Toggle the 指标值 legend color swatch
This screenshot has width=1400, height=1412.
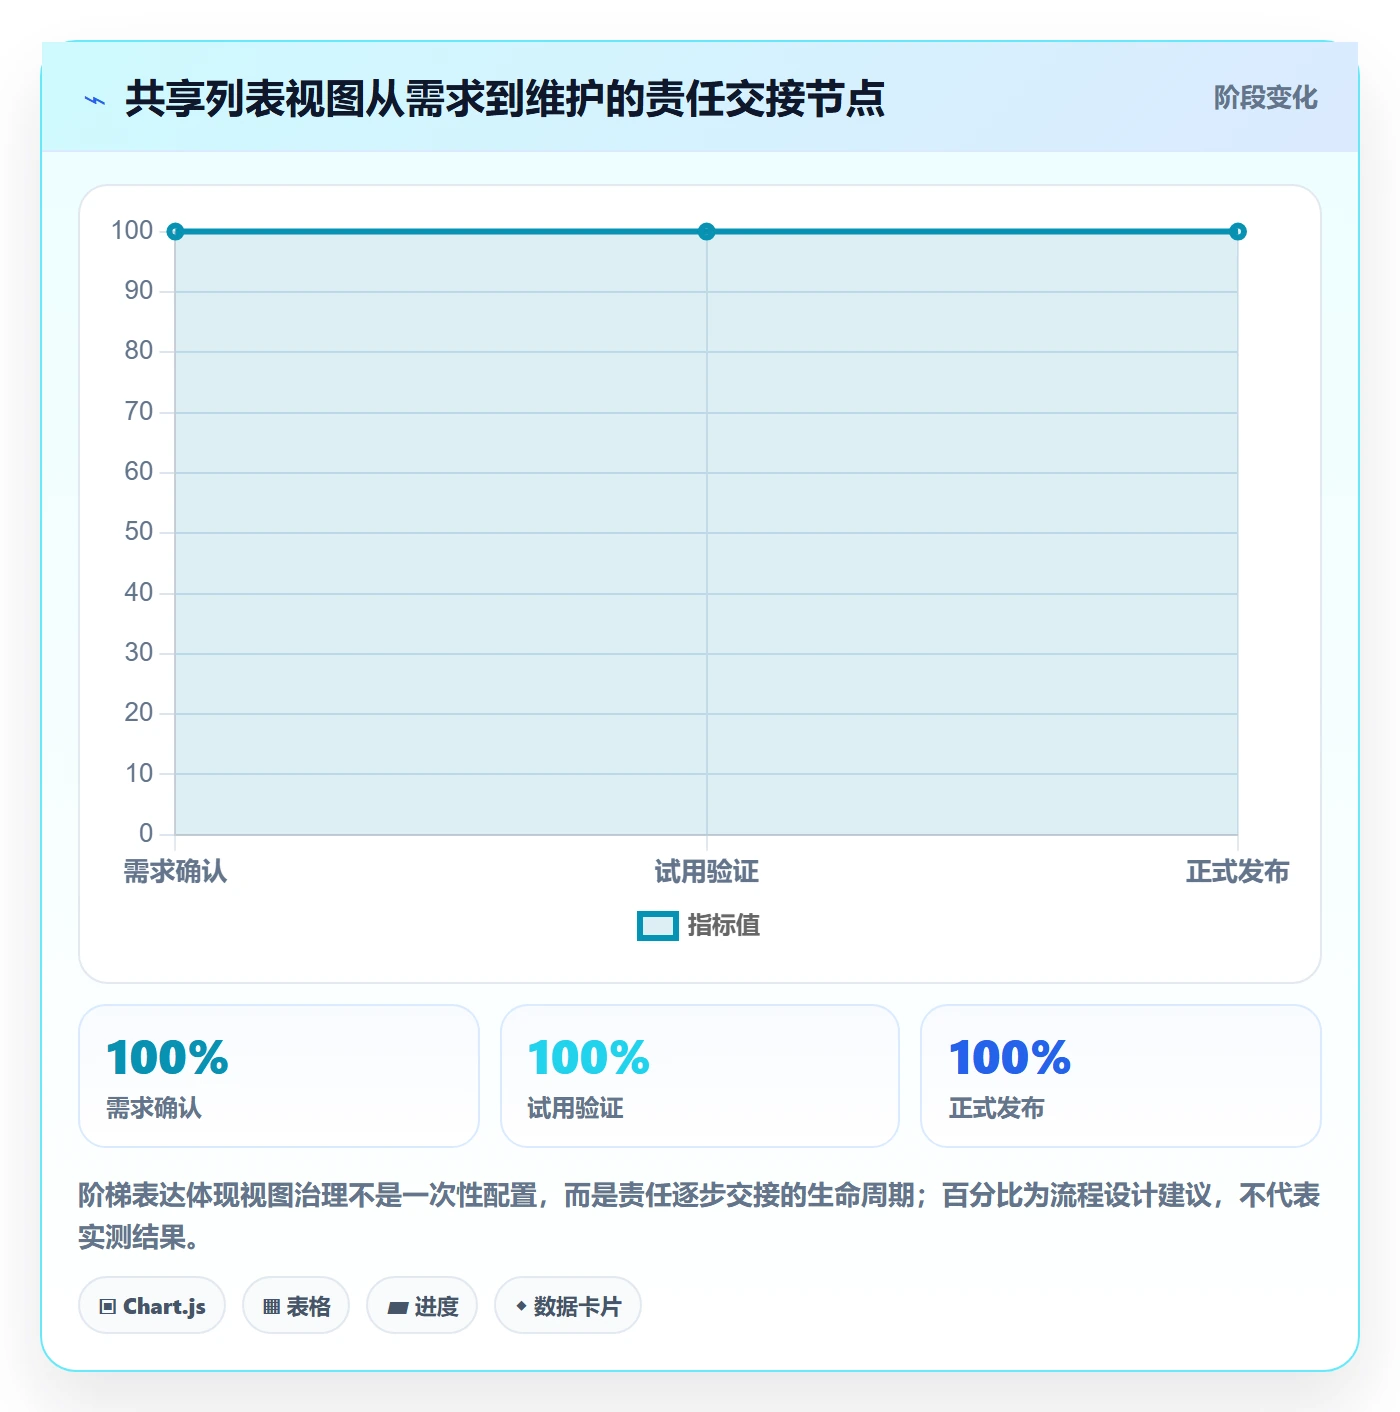pyautogui.click(x=658, y=926)
